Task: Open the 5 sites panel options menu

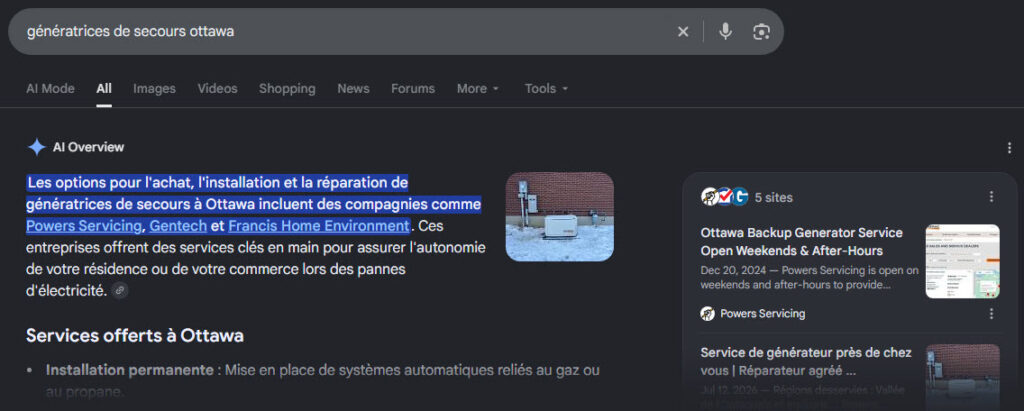Action: (991, 197)
